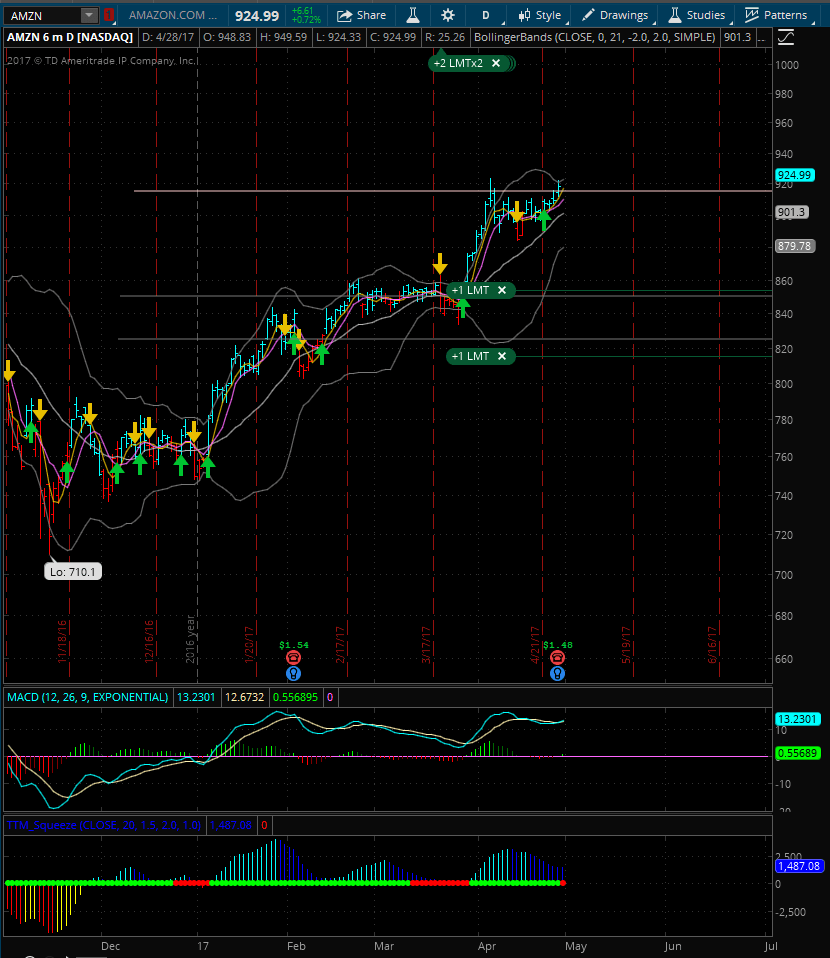Click the 13.2301 bubble on the MACD axis

(x=797, y=719)
